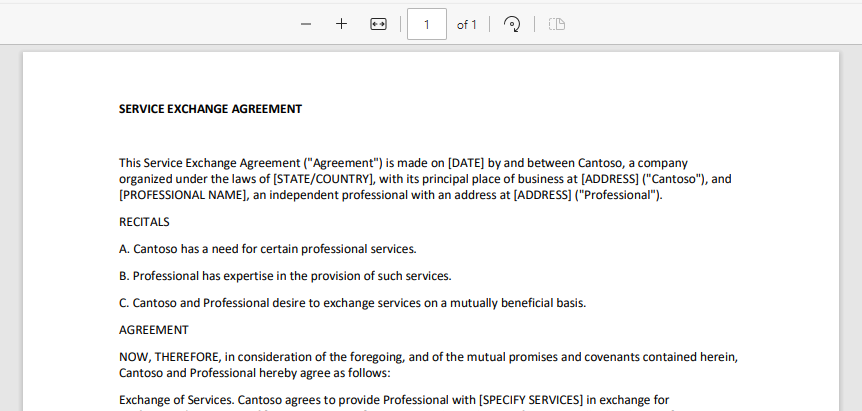Image resolution: width=862 pixels, height=411 pixels.
Task: Click the 'of 1' page count label
Action: [x=467, y=25]
